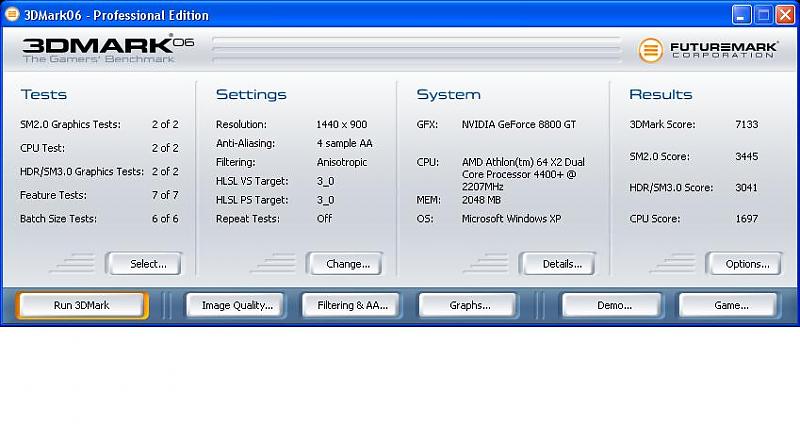Click the Anisotropic filtering value
The image size is (800, 424).
tap(342, 162)
